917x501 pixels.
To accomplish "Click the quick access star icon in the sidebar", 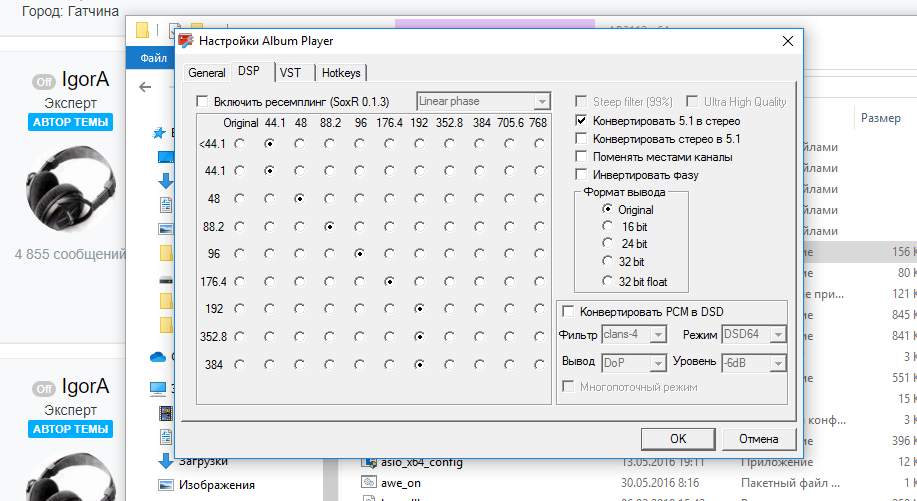I will 158,133.
